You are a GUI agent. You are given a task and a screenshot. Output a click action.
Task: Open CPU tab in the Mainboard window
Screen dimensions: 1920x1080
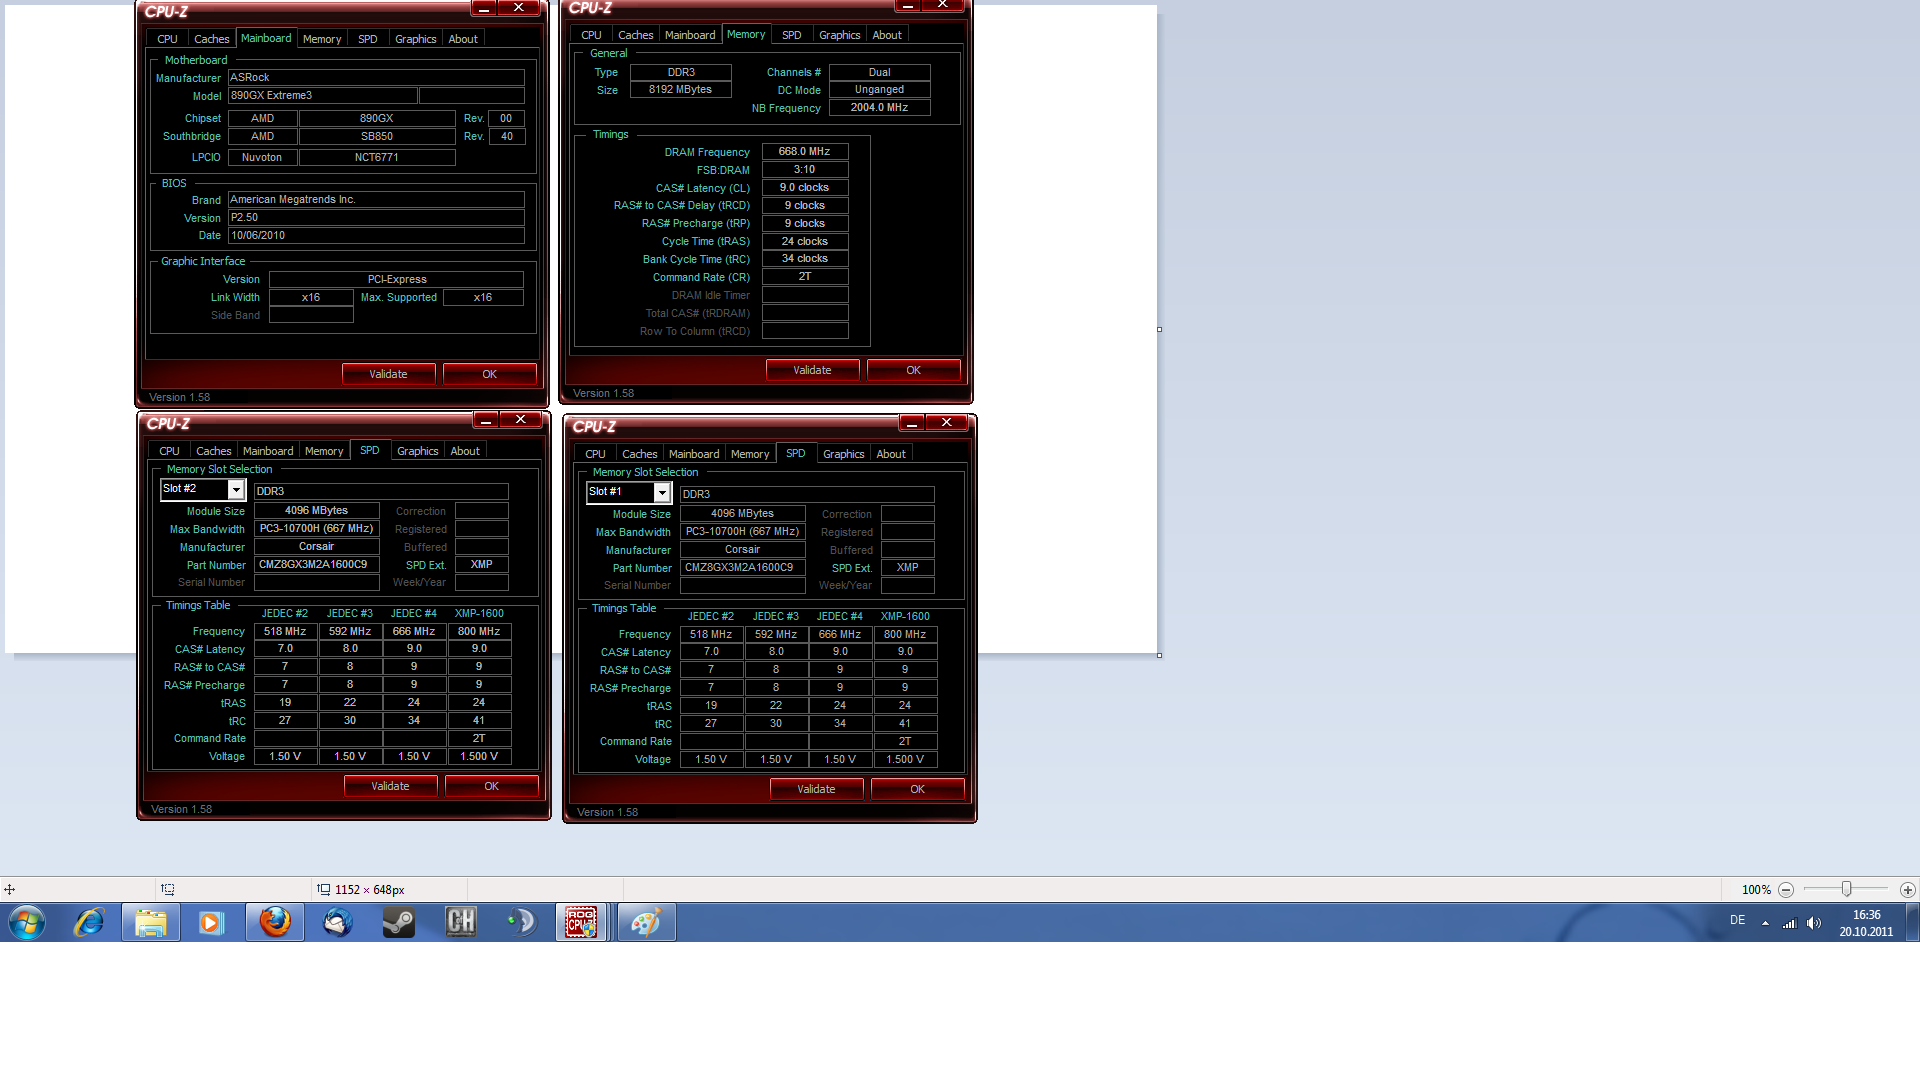click(x=167, y=39)
